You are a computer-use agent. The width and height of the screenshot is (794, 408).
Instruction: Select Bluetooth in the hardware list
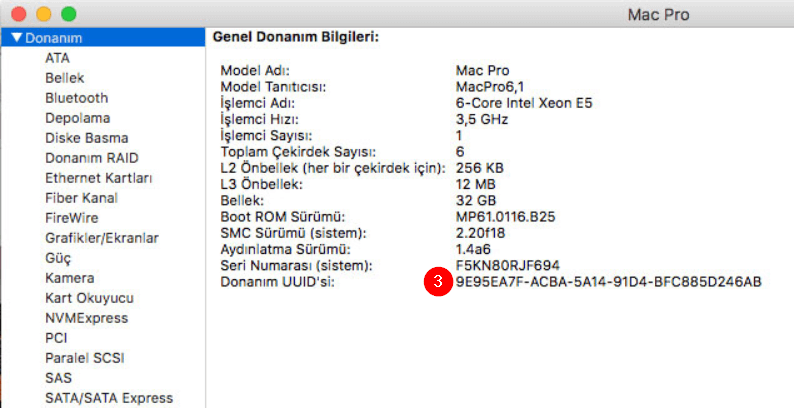pos(76,98)
